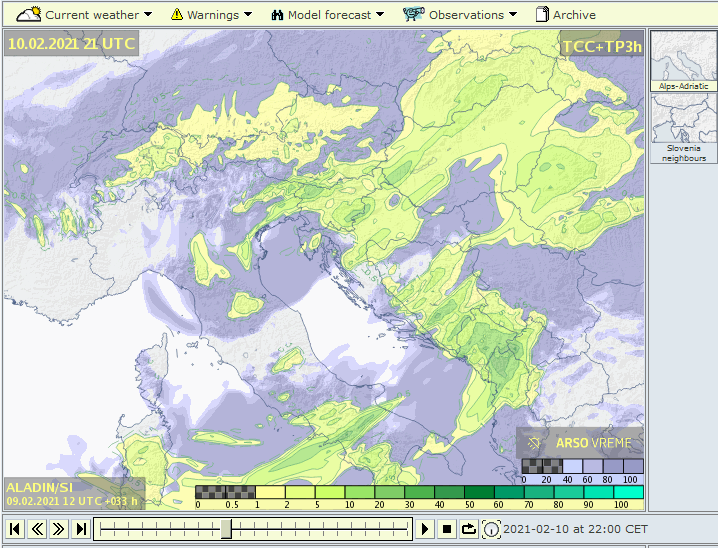Image resolution: width=718 pixels, height=548 pixels.
Task: Step forward one forecast frame
Action: click(x=60, y=529)
